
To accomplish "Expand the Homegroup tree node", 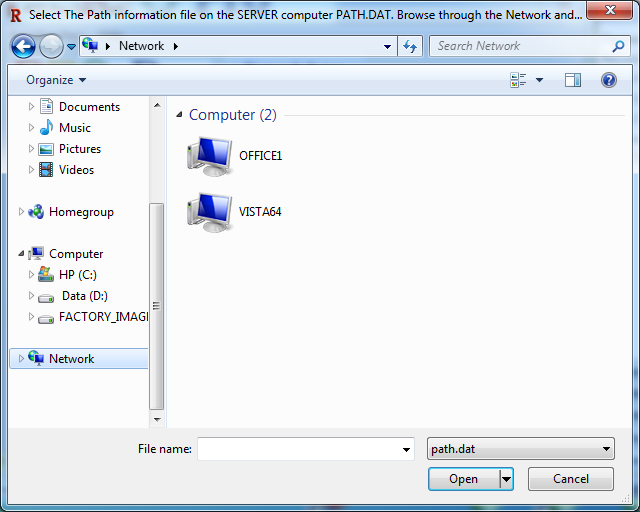I will [x=22, y=212].
